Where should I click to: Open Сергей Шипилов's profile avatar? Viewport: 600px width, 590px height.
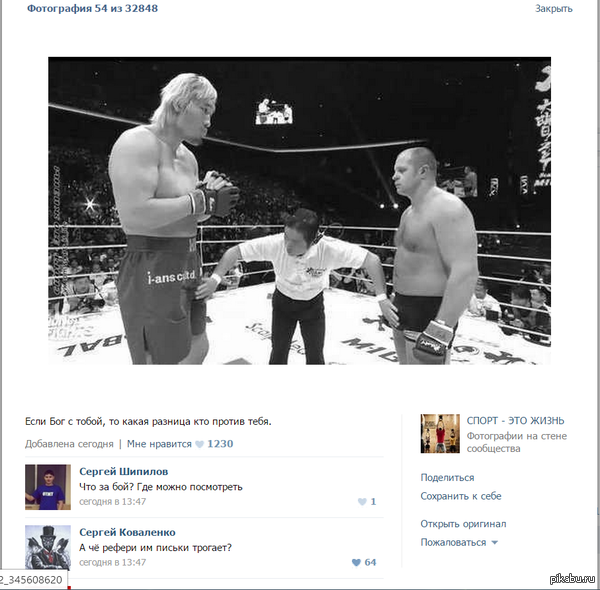click(x=48, y=487)
